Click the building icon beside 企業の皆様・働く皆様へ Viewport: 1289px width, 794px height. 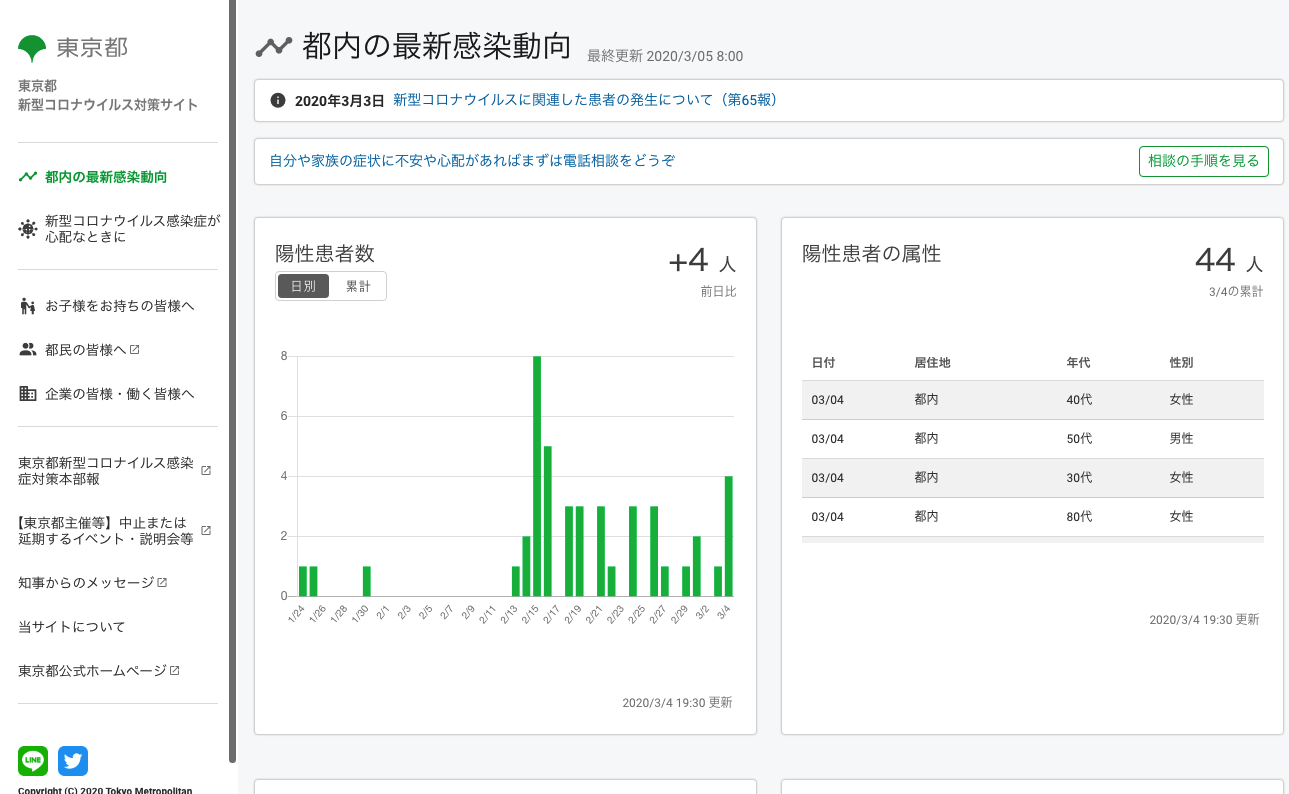28,394
